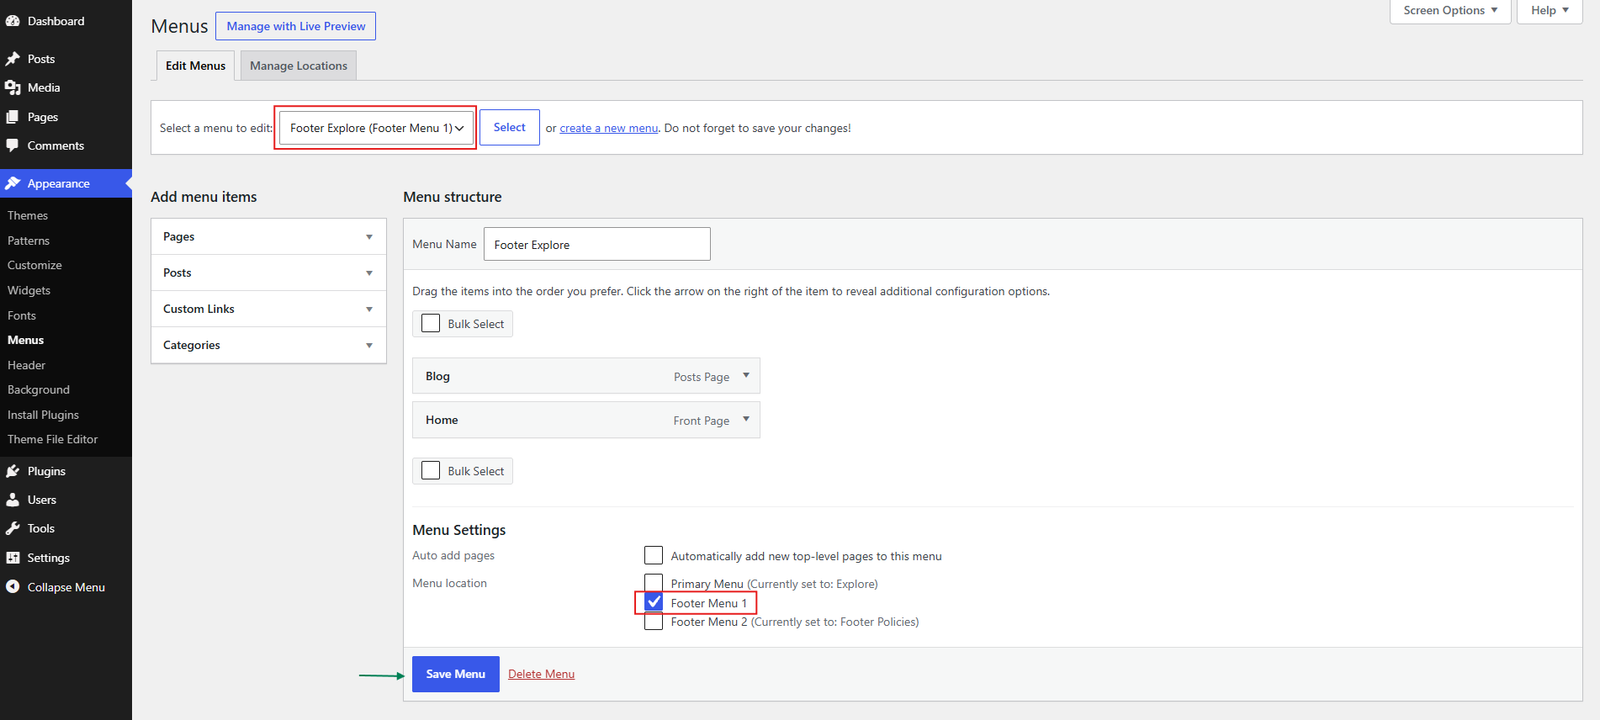Toggle the upper Bulk Select checkbox
Viewport: 1600px width, 720px height.
[x=431, y=323]
